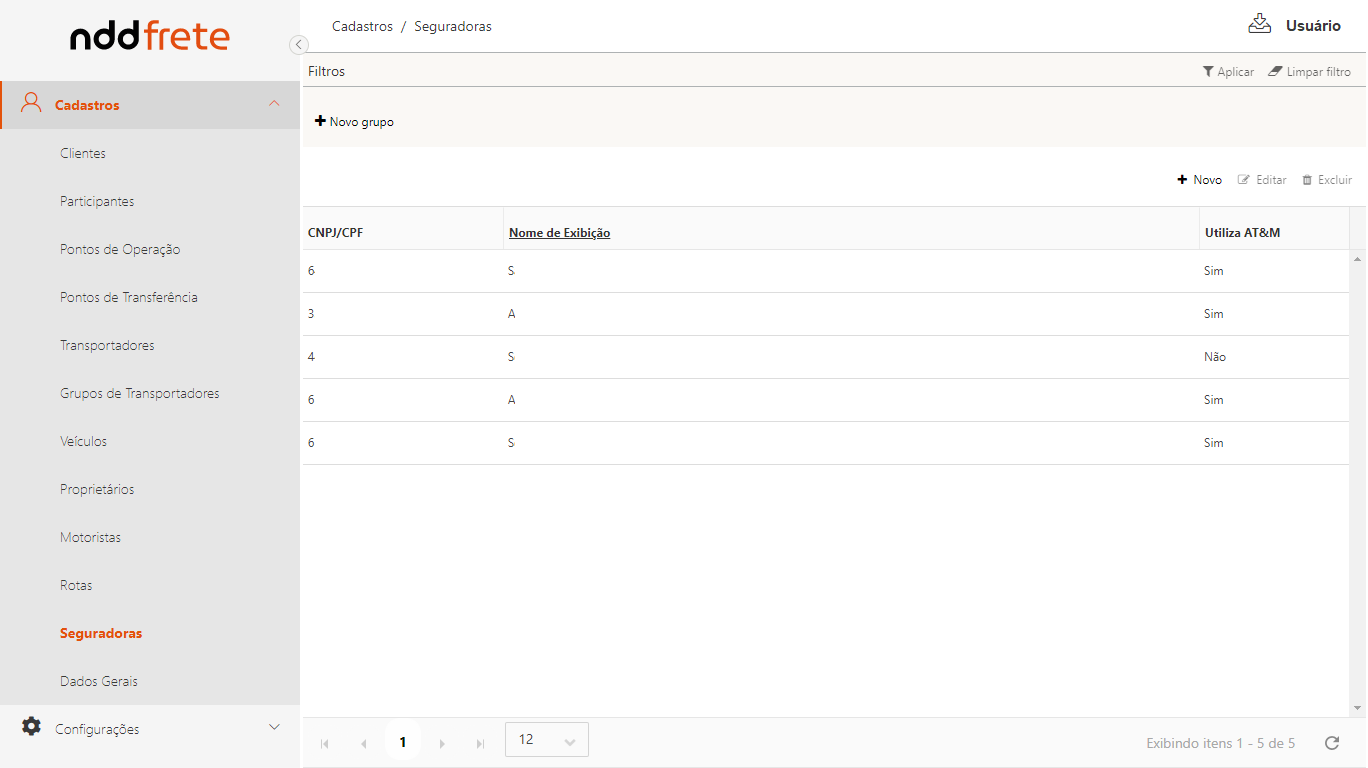The height and width of the screenshot is (768, 1368).
Task: Expand the Configurações section chevron
Action: coord(274,727)
